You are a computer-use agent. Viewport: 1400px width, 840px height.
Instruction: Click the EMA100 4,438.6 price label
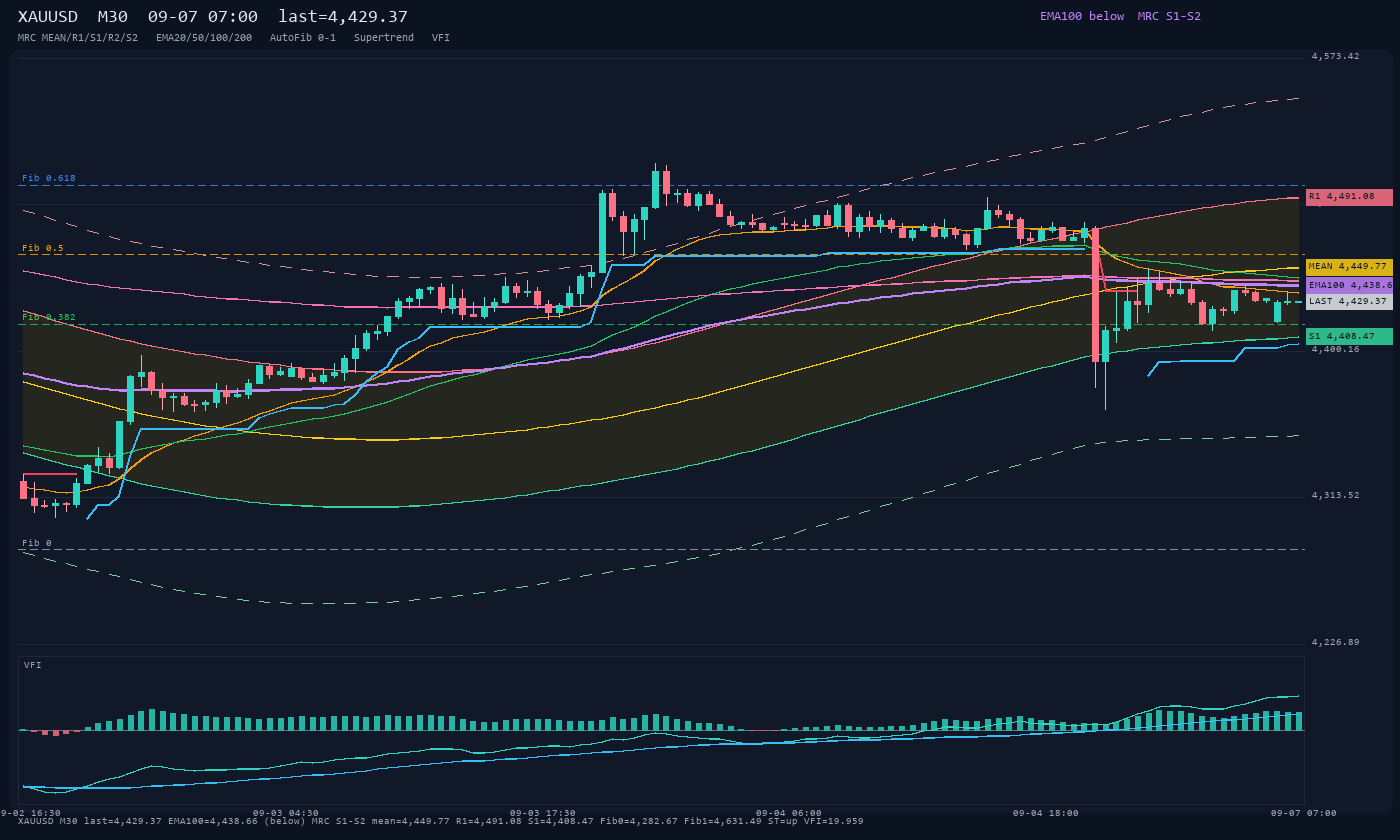1349,285
